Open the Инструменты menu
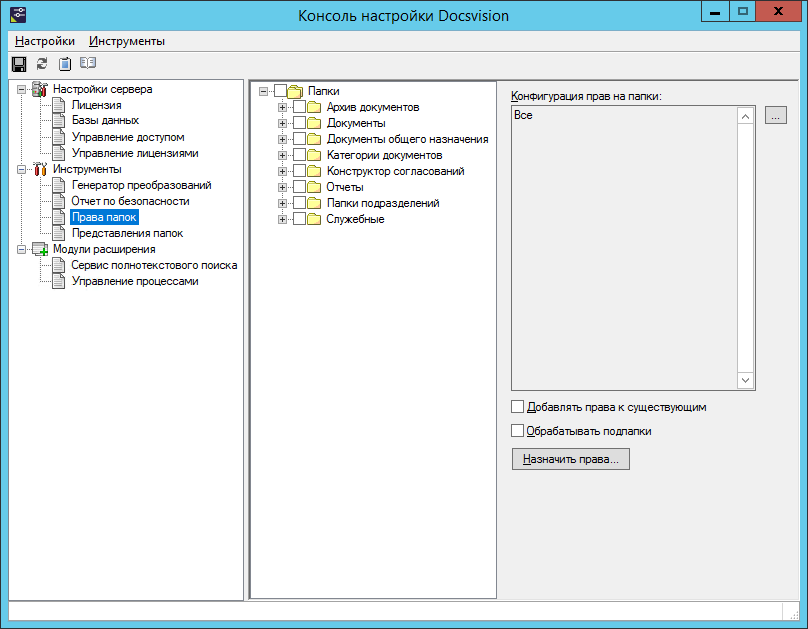This screenshot has width=808, height=629. tap(127, 41)
